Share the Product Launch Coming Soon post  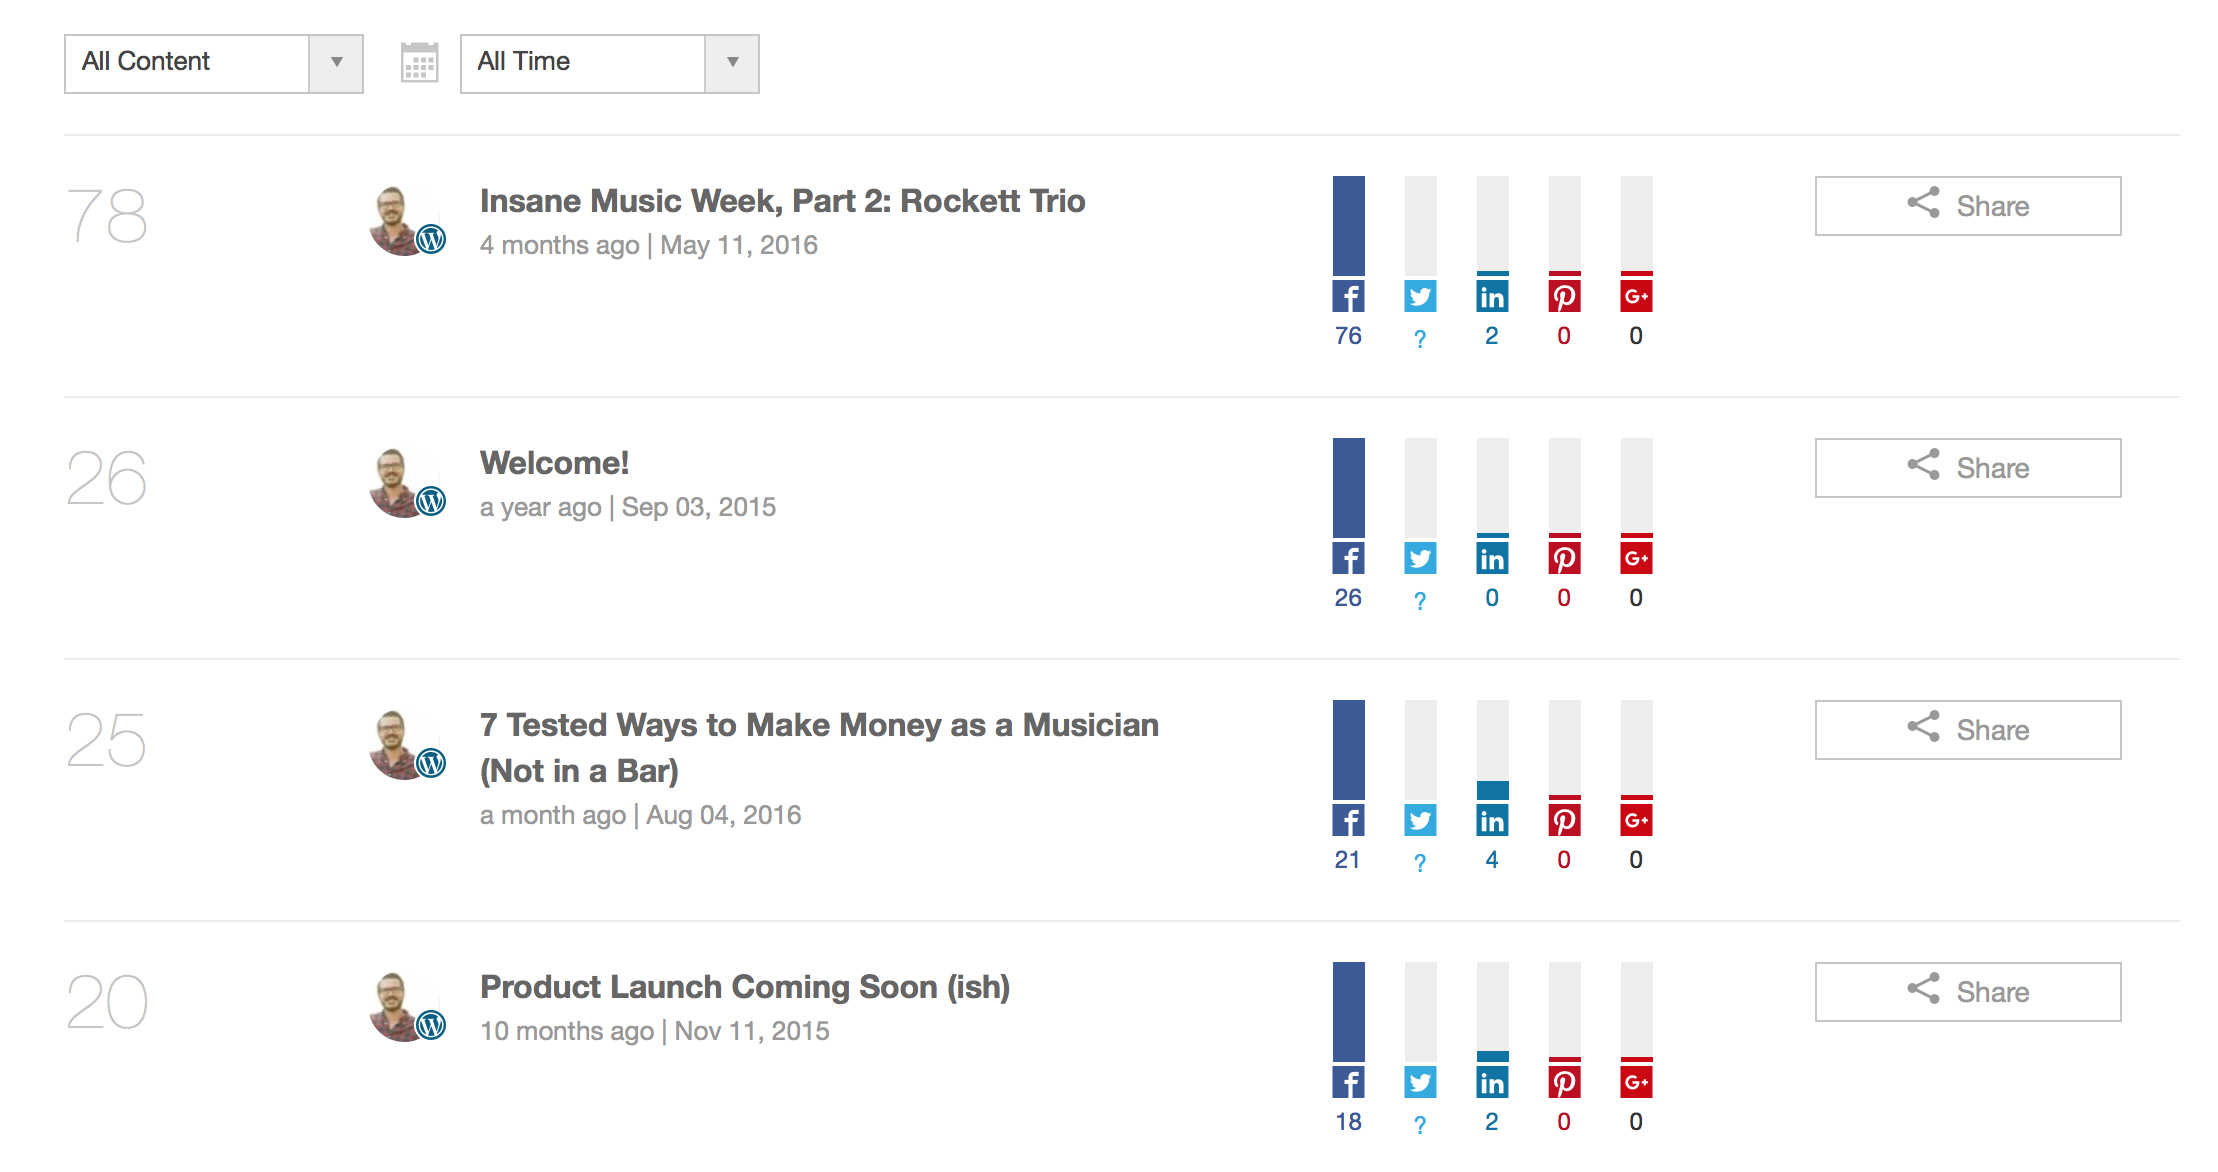point(1967,992)
